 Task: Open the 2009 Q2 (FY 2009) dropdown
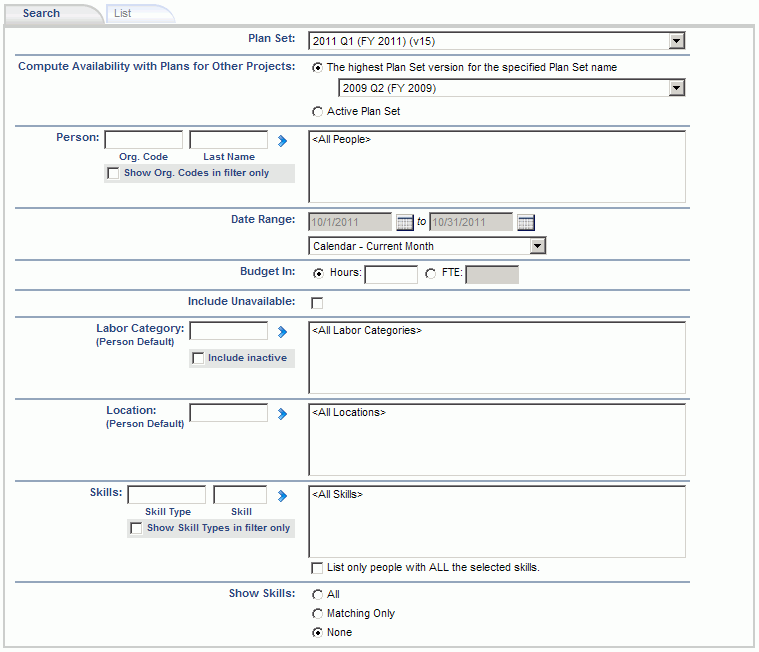point(677,88)
